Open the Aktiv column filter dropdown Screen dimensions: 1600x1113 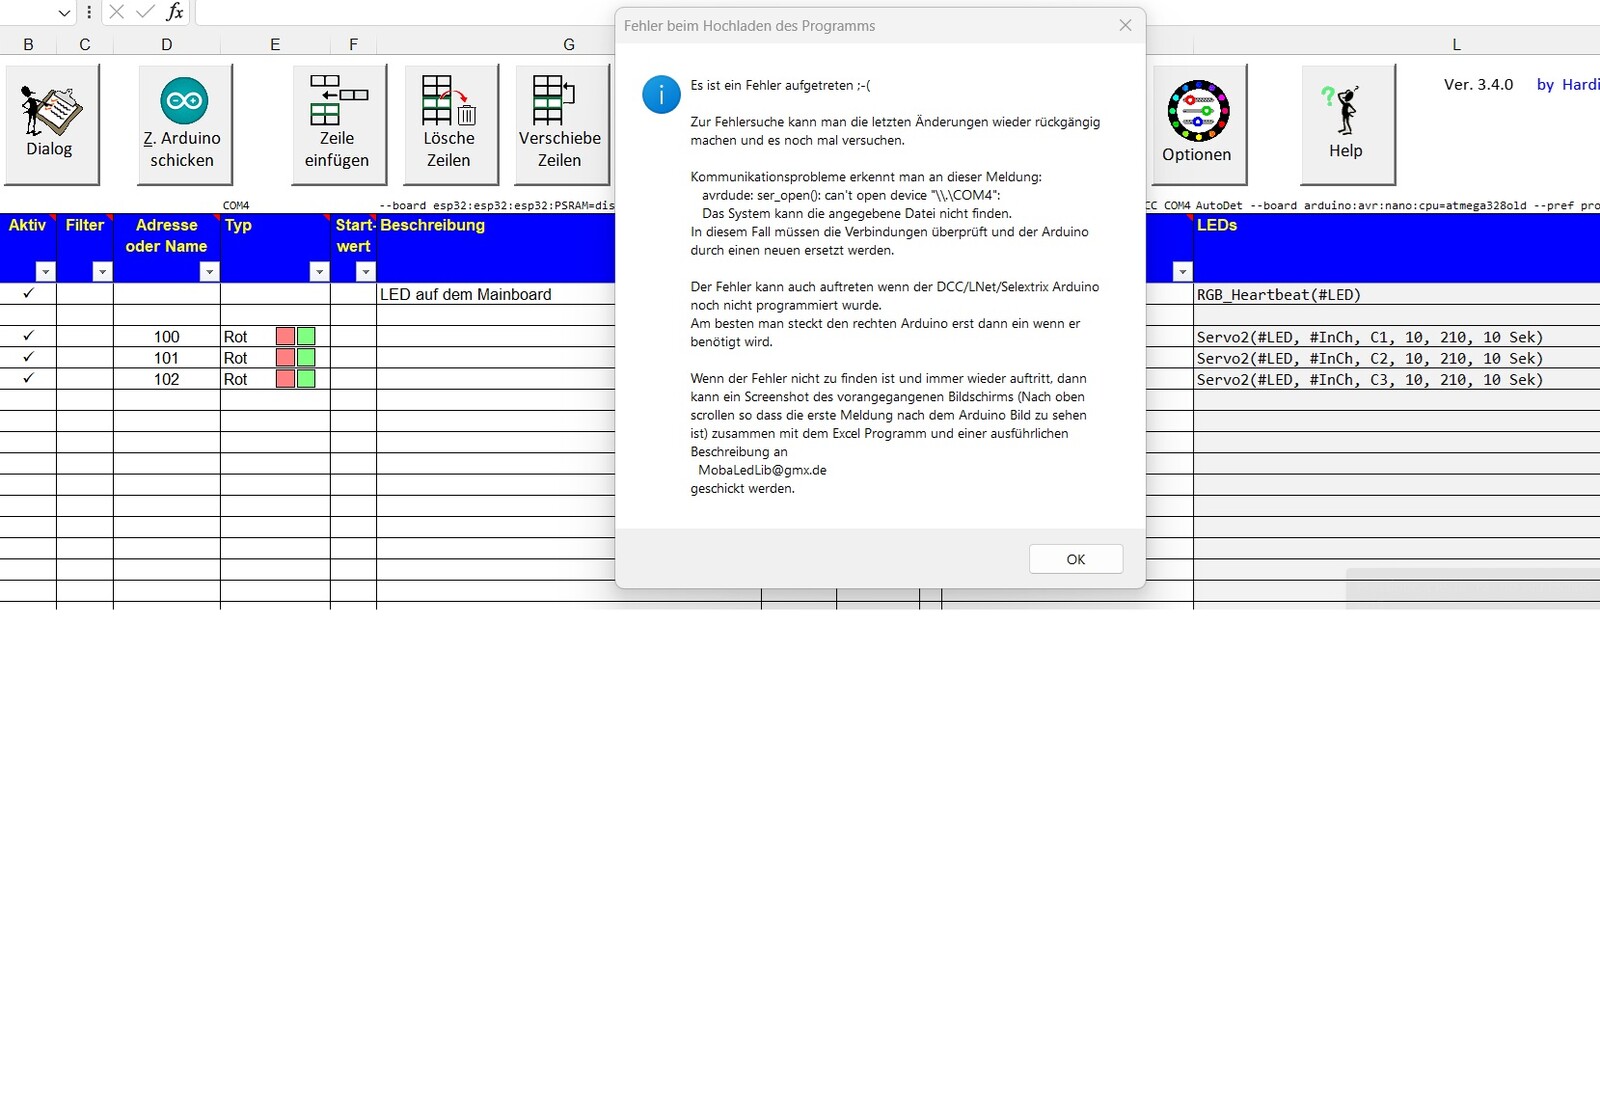pyautogui.click(x=45, y=272)
